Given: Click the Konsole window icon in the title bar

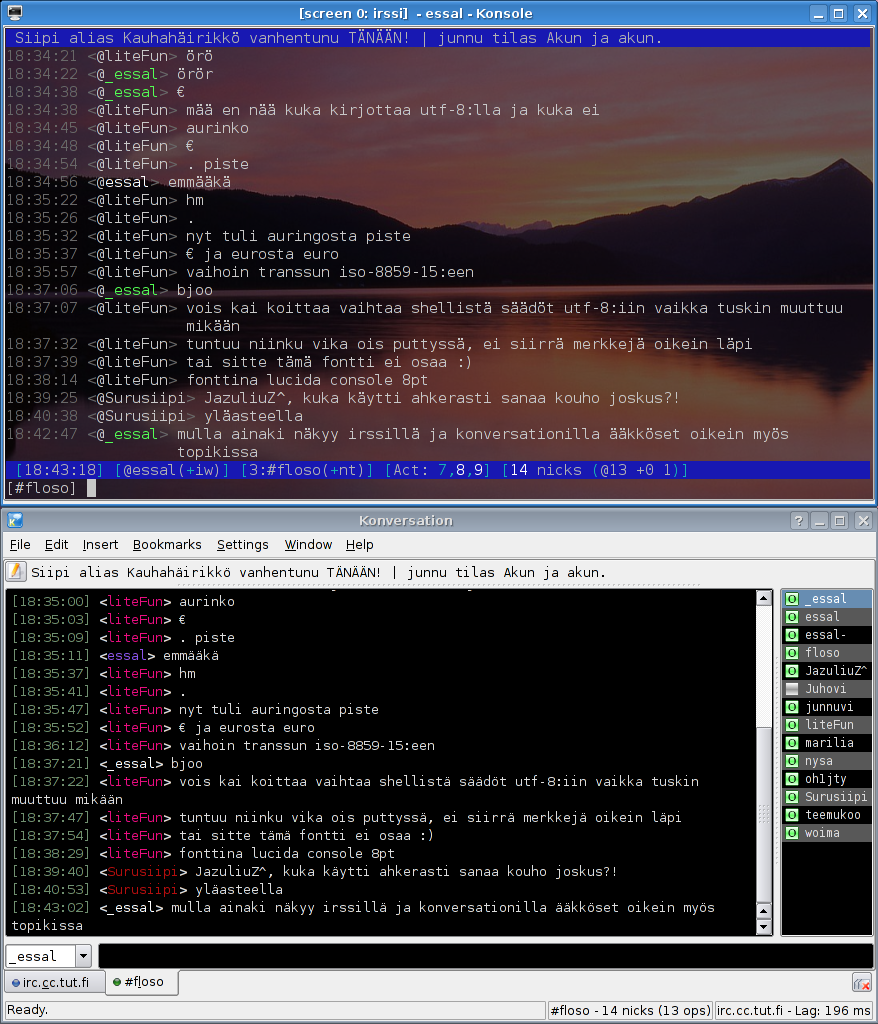Looking at the screenshot, I should (x=14, y=12).
